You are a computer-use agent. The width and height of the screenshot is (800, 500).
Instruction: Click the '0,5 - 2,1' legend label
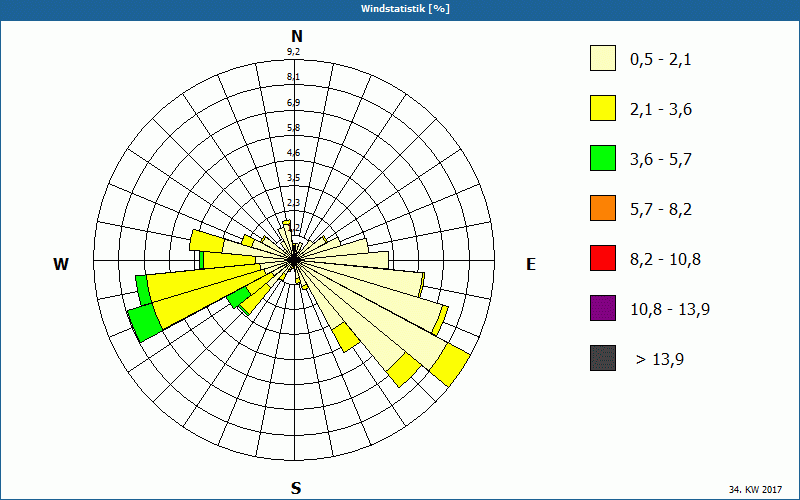[661, 60]
